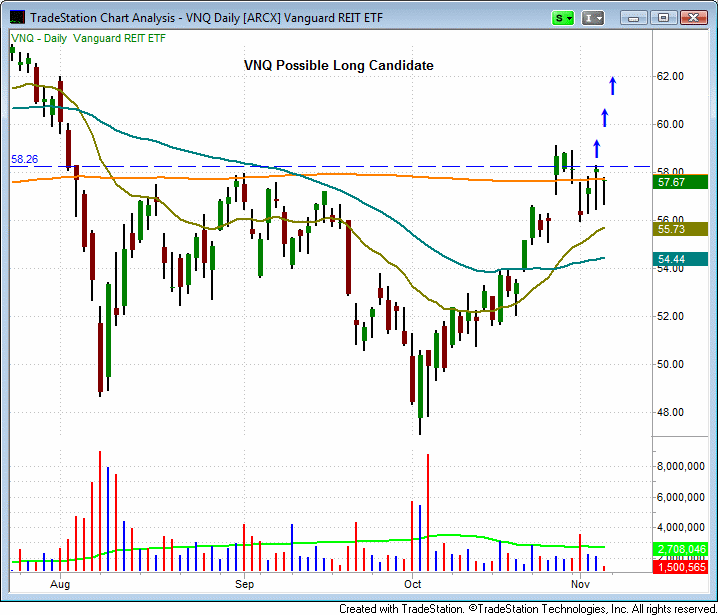The height and width of the screenshot is (615, 718).
Task: Close the chart analysis window
Action: (x=693, y=18)
